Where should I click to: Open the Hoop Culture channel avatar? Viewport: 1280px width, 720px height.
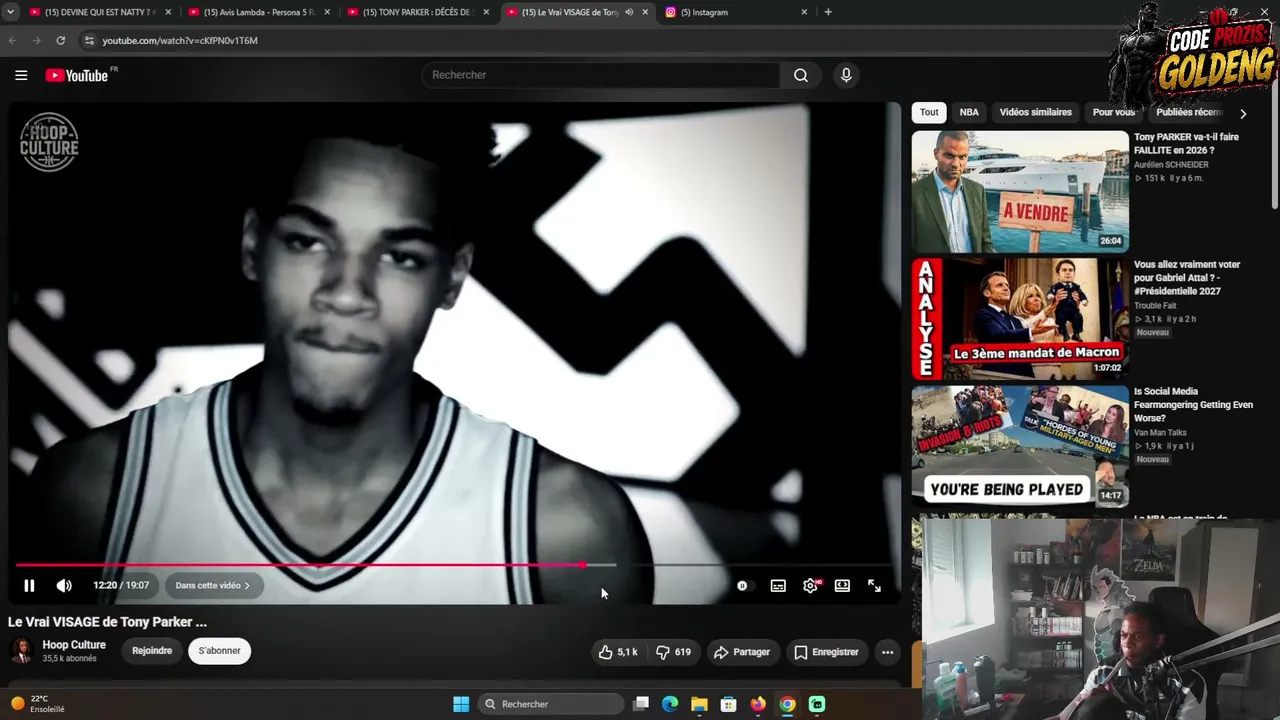click(20, 651)
